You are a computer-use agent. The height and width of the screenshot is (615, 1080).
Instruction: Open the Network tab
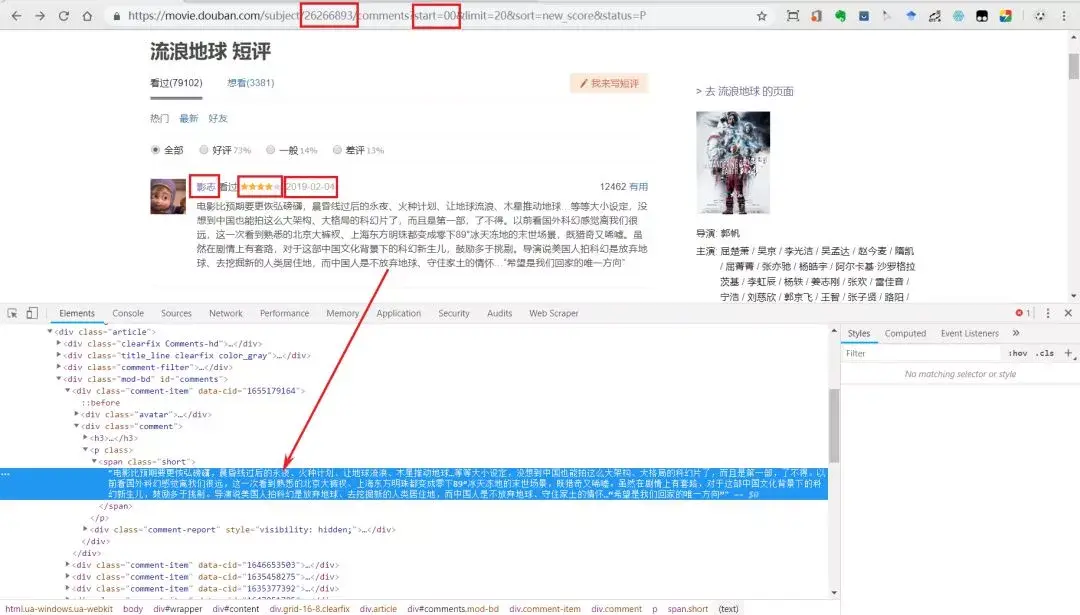[x=226, y=313]
